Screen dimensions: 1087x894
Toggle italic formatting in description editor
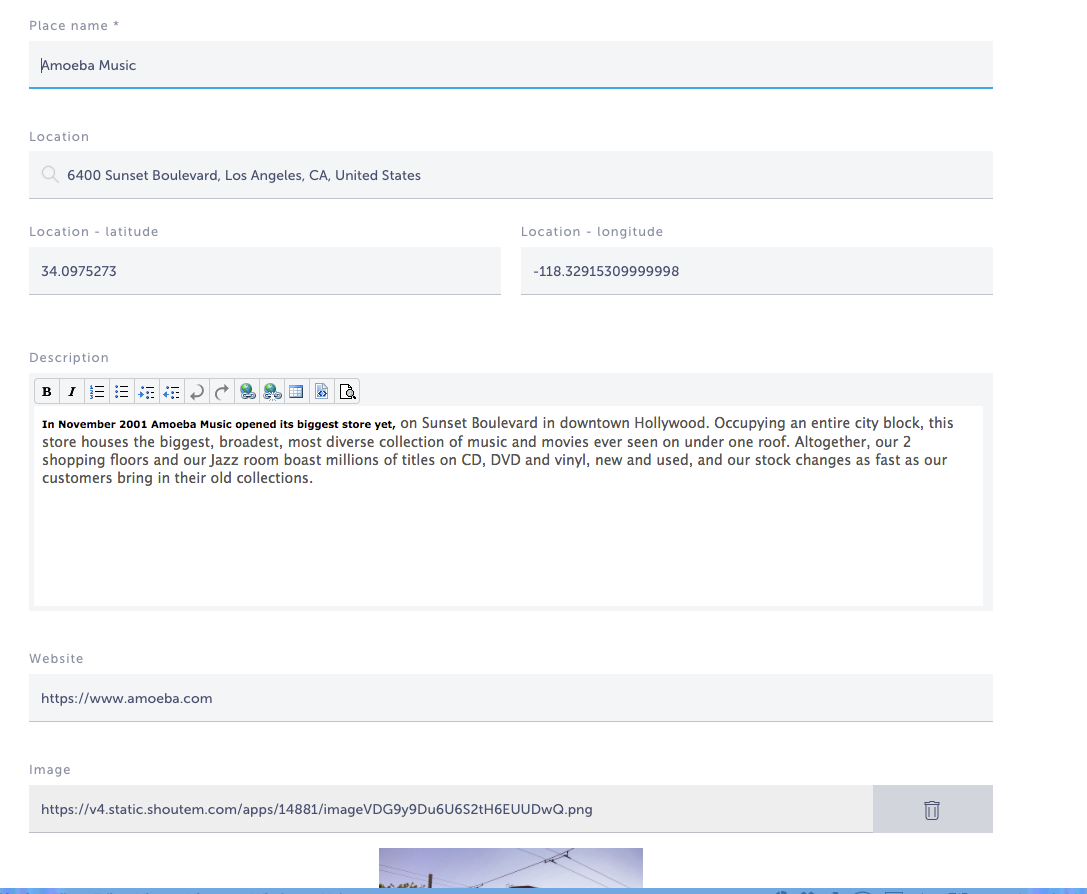click(71, 392)
